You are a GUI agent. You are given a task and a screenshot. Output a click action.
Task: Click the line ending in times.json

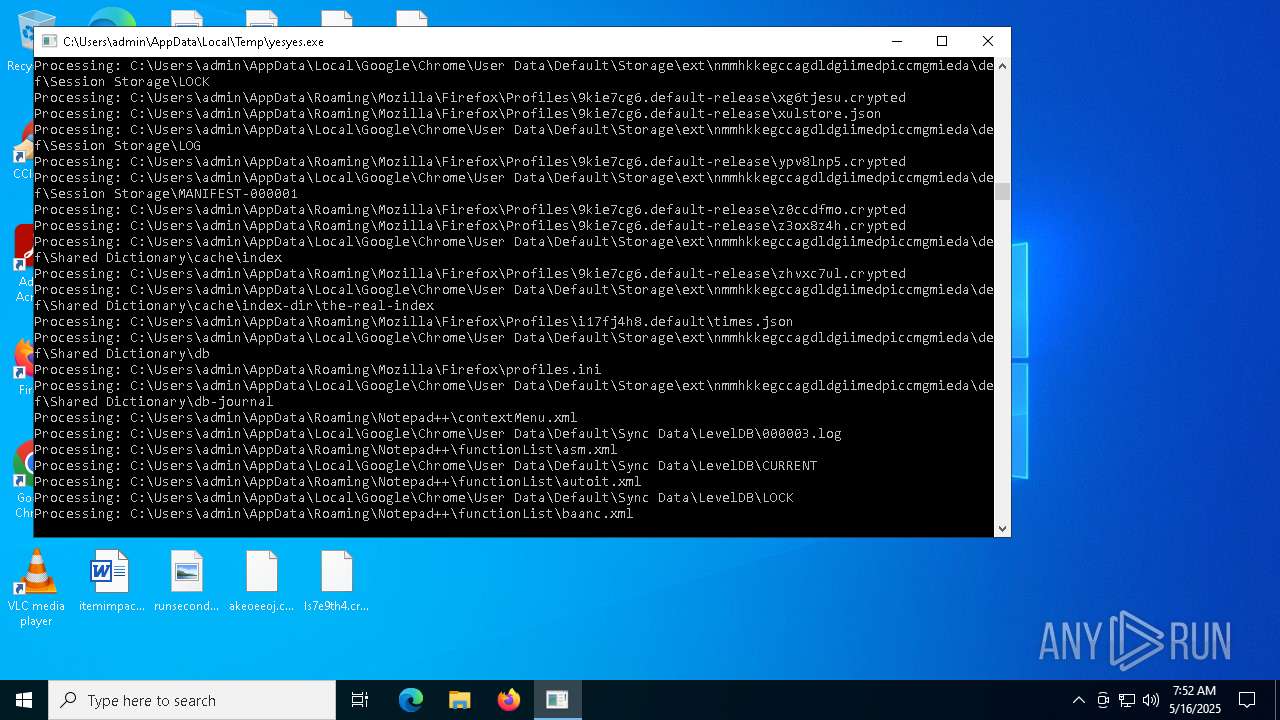(414, 322)
